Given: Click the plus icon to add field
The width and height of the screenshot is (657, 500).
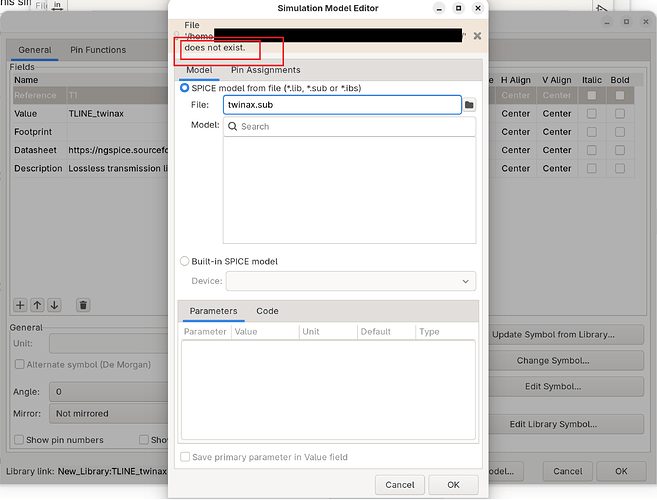Looking at the screenshot, I should [x=20, y=304].
